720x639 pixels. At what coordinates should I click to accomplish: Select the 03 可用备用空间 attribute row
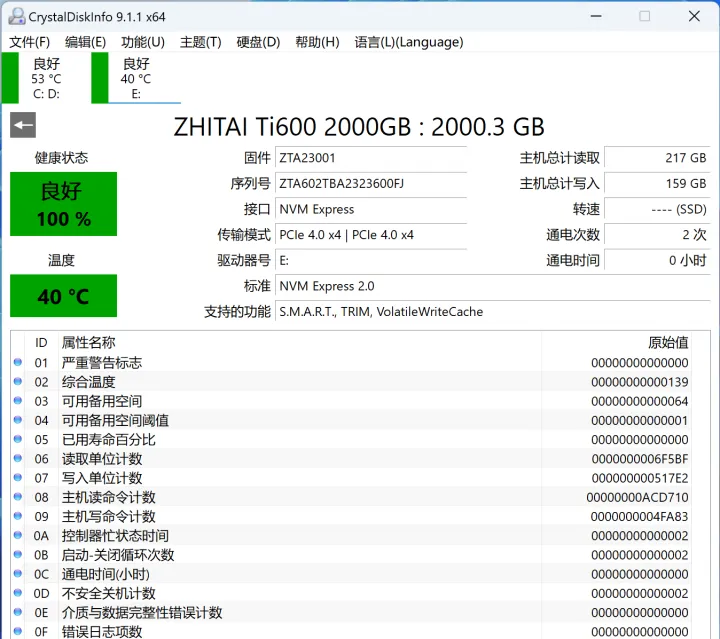[300, 401]
